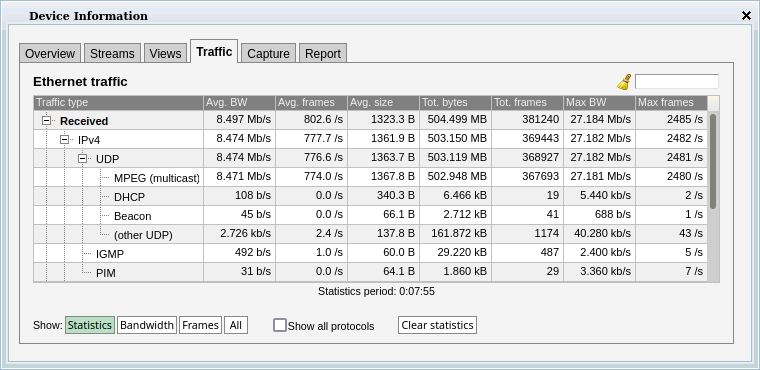Viewport: 760px width, 370px height.
Task: Select the DHCP traffic row
Action: click(x=370, y=196)
